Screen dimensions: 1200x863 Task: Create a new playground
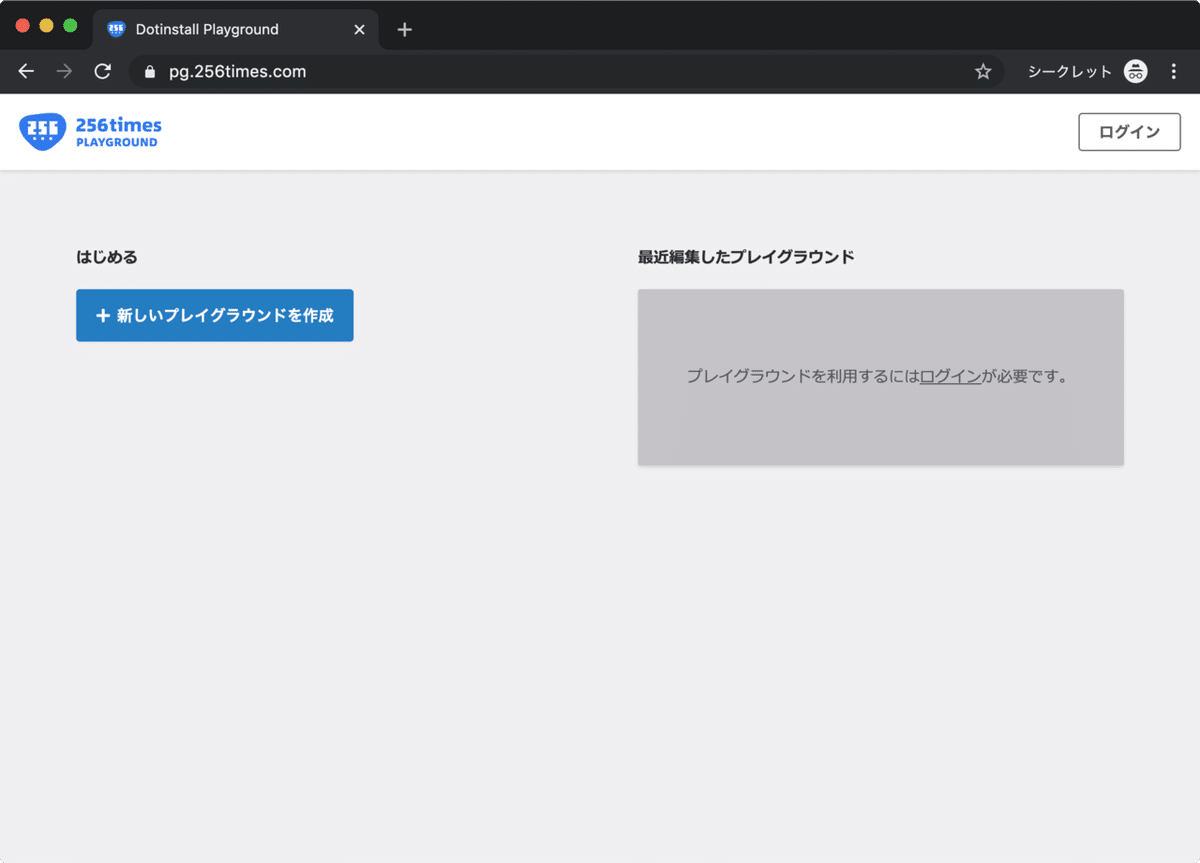click(214, 315)
